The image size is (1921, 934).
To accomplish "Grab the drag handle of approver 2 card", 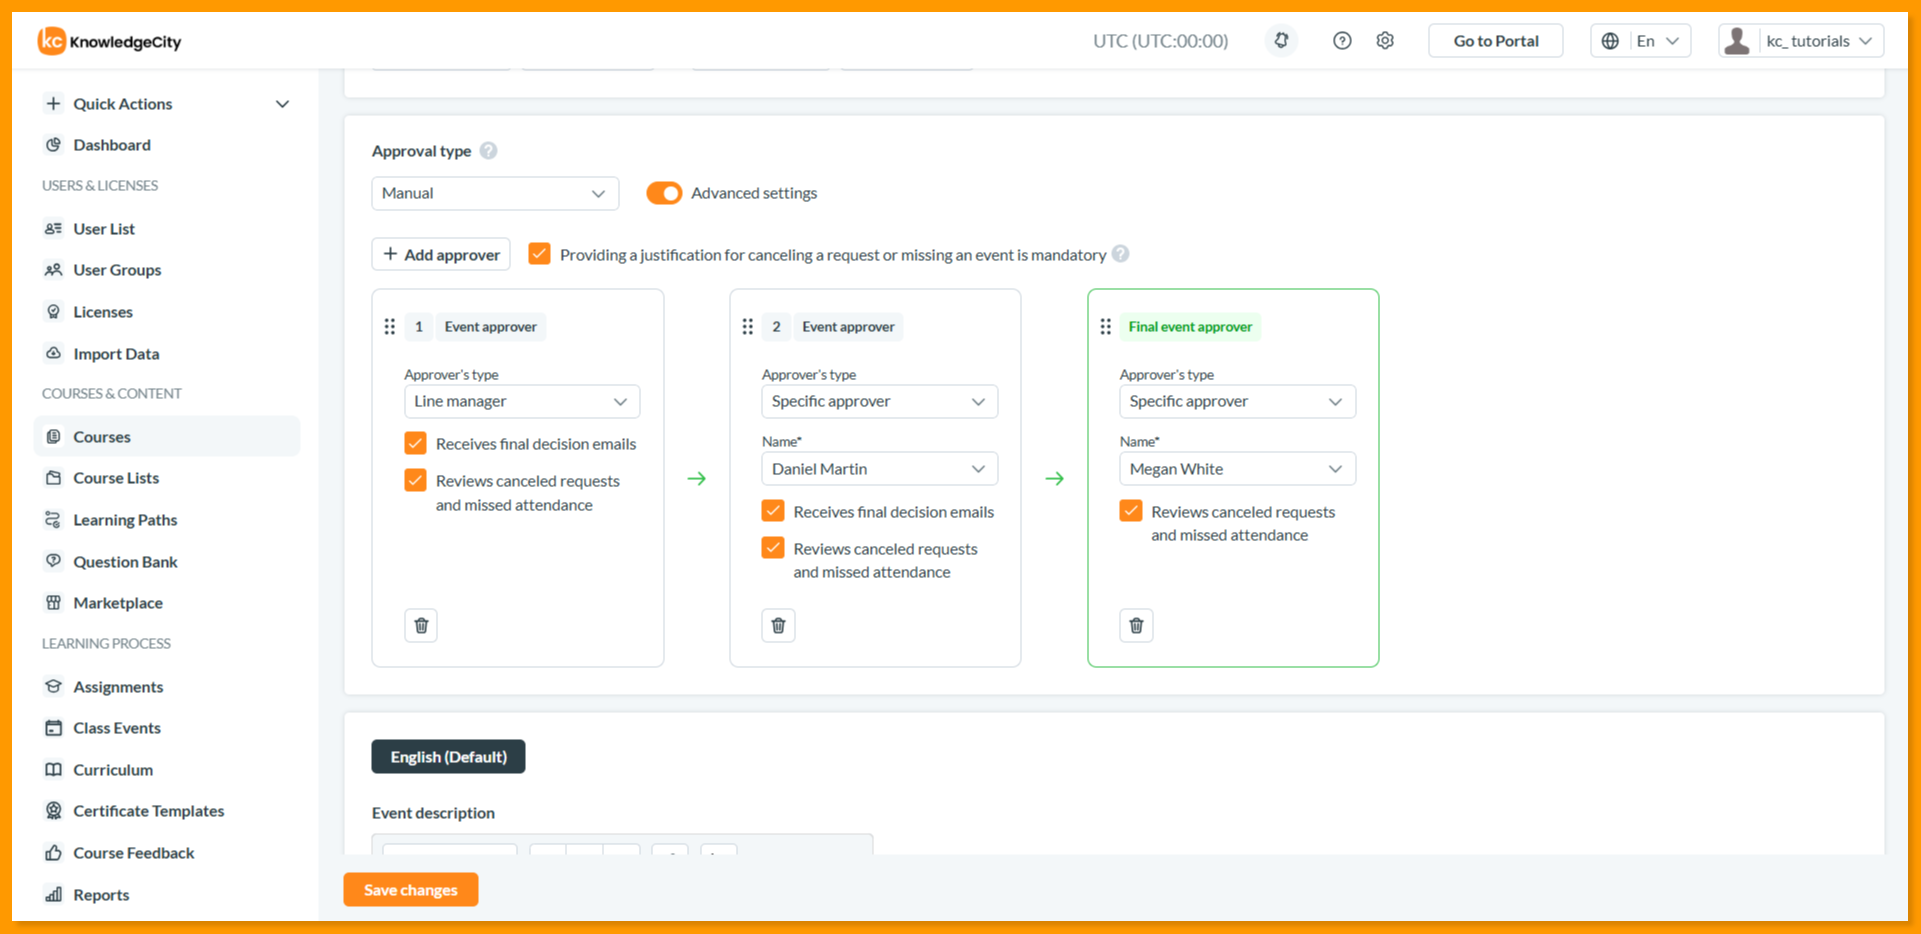I will pyautogui.click(x=747, y=327).
